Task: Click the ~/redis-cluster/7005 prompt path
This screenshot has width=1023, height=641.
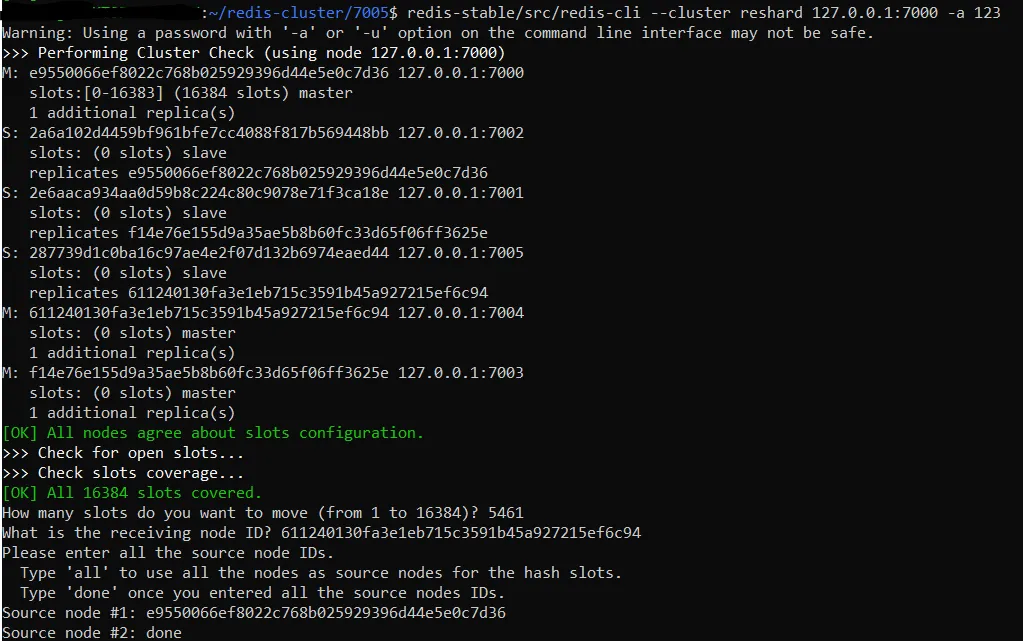Action: (x=298, y=12)
